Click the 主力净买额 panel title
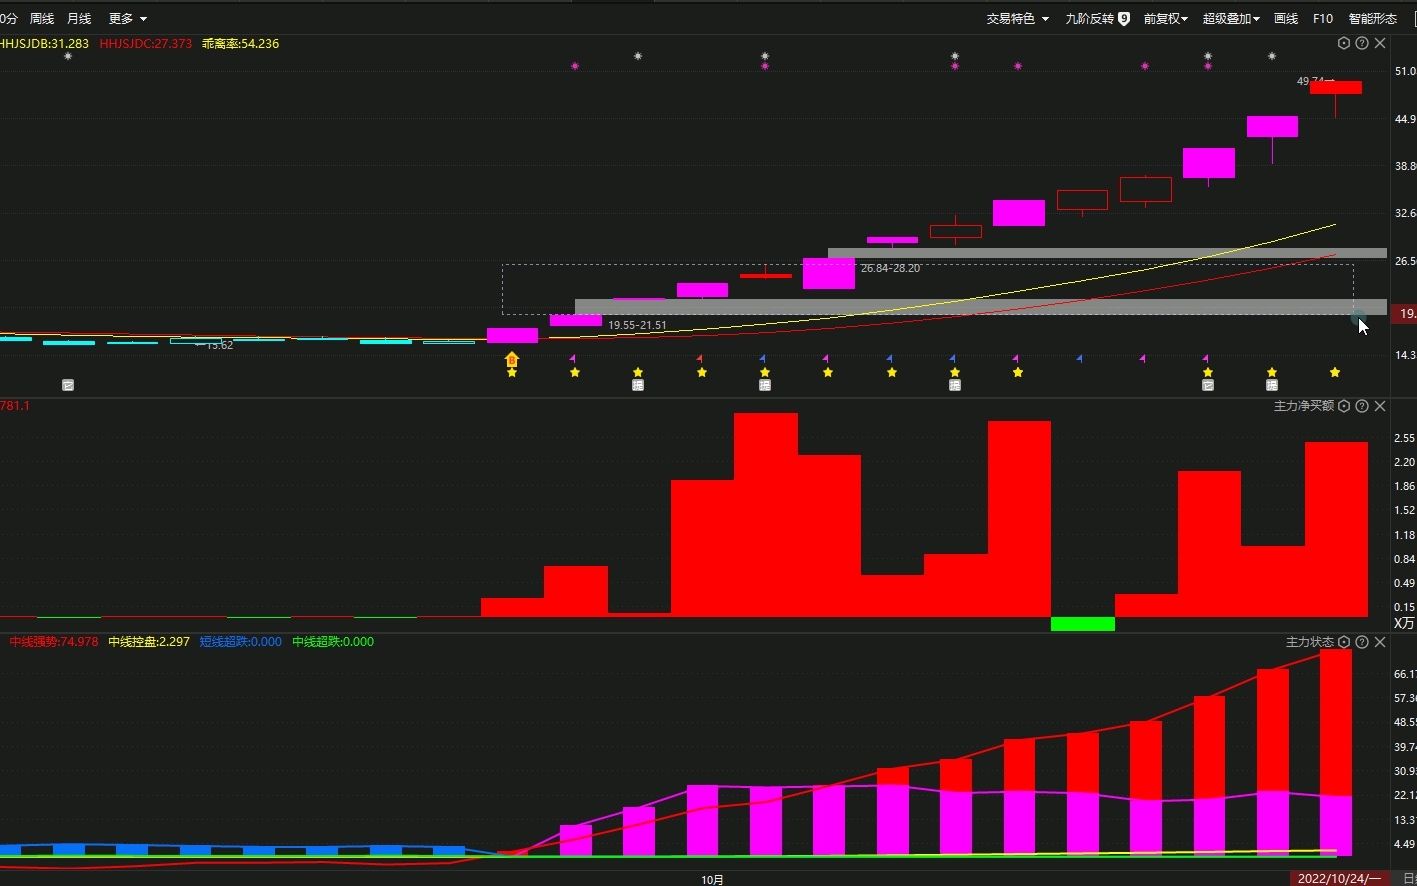Viewport: 1417px width, 886px height. (1304, 406)
